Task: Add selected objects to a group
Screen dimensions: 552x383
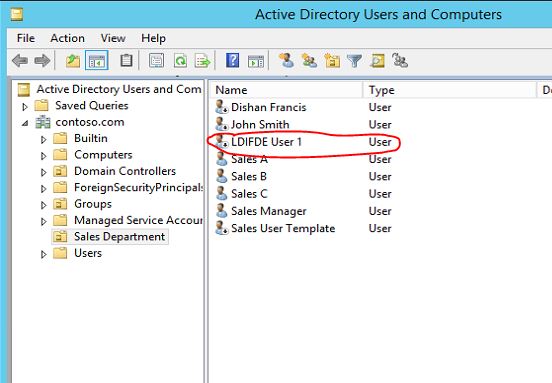Action: pyautogui.click(x=400, y=61)
